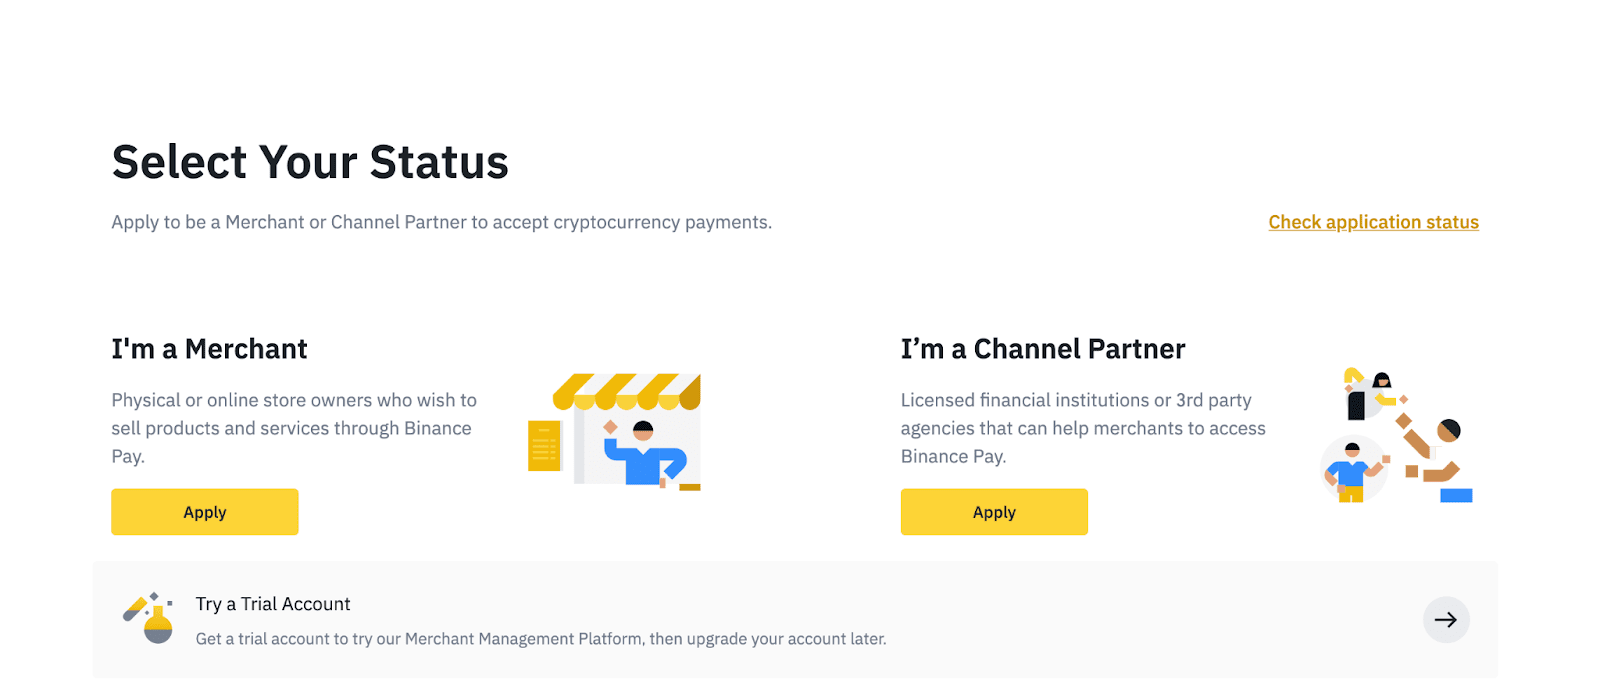The height and width of the screenshot is (683, 1600).
Task: Click the yellow receipt sign beside the storefront
Action: pyautogui.click(x=544, y=446)
